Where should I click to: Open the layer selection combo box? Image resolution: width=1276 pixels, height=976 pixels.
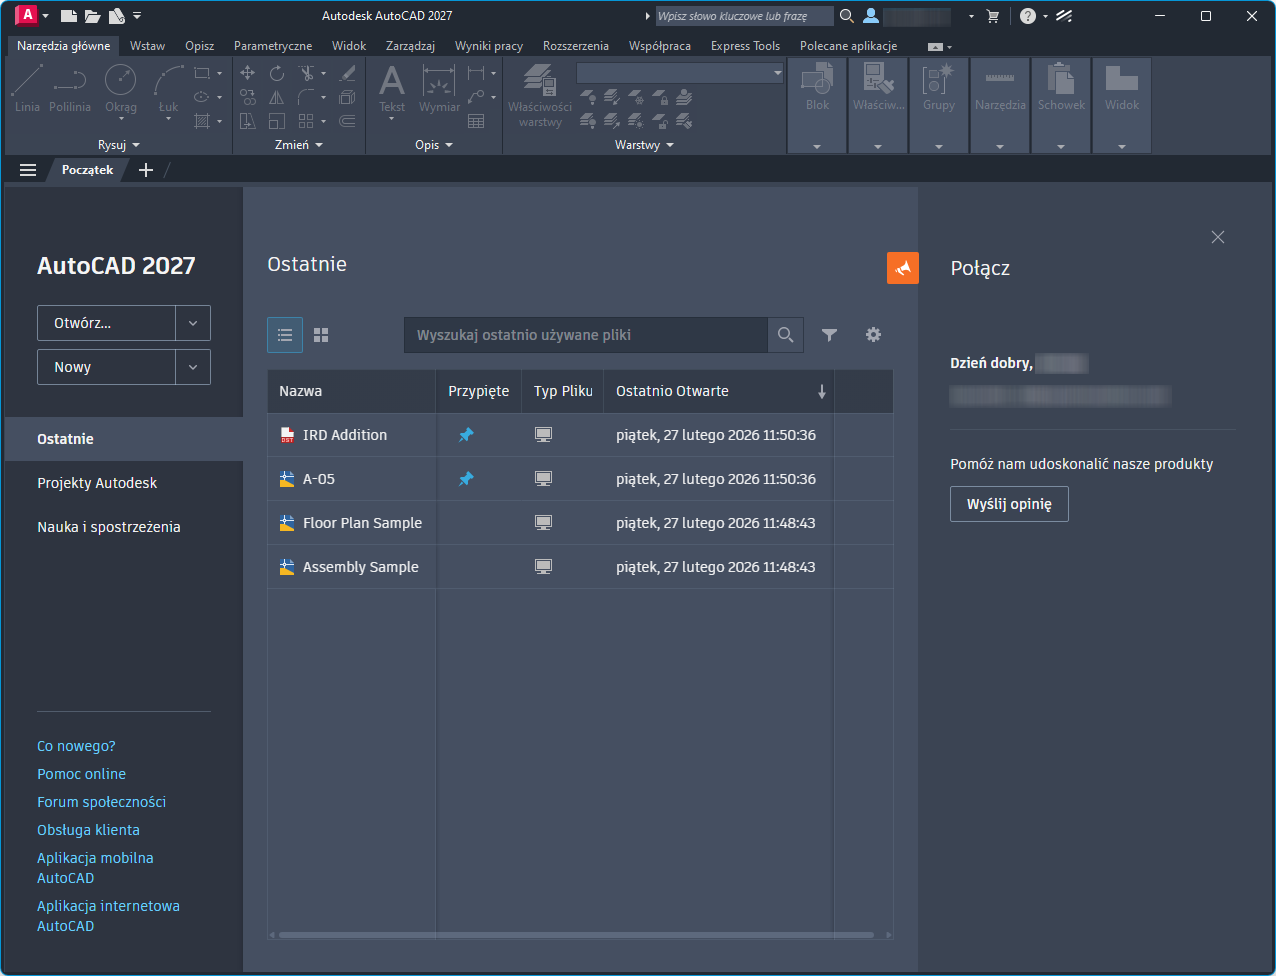(x=680, y=73)
